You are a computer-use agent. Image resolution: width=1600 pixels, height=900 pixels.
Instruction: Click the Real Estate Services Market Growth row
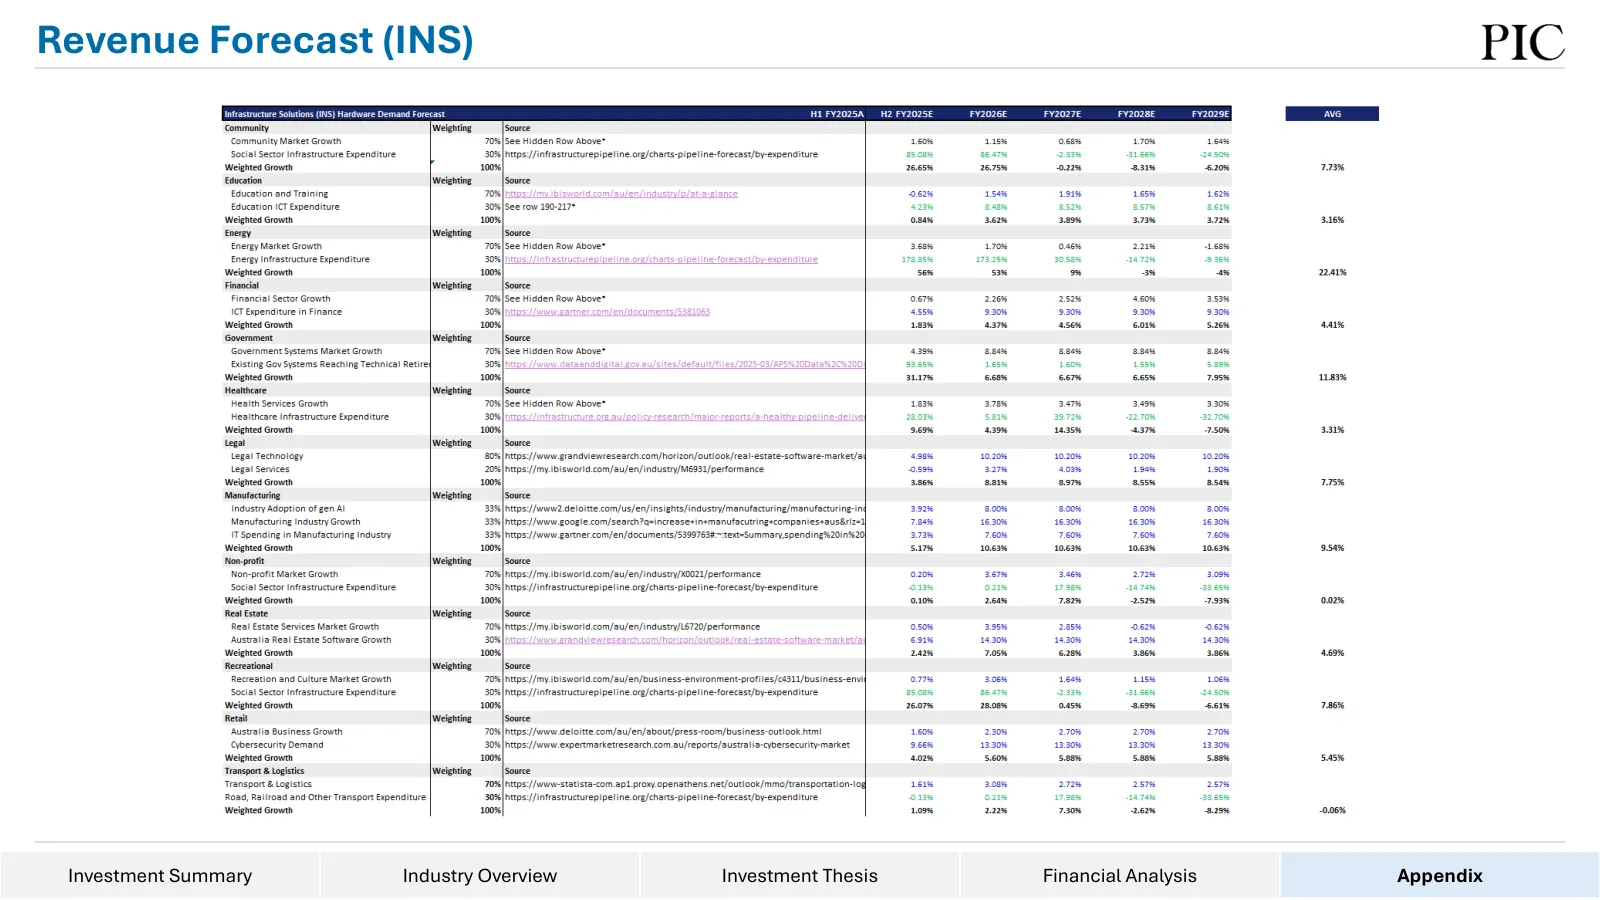(305, 627)
